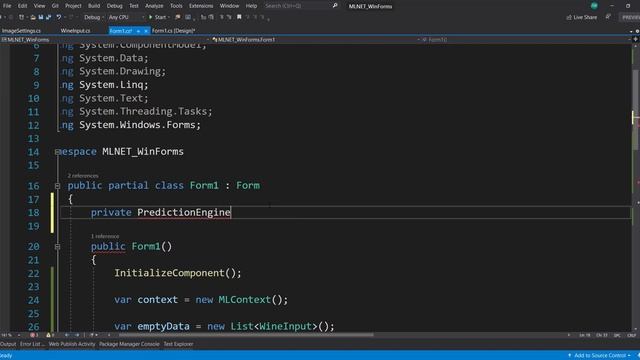The width and height of the screenshot is (640, 360).
Task: Open the File menu
Action: point(7,6)
